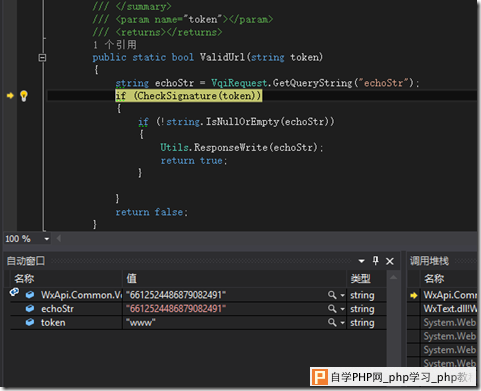
Task: Open visualizer dropdown arrow for WxApi.Common.V row
Action: (x=342, y=296)
